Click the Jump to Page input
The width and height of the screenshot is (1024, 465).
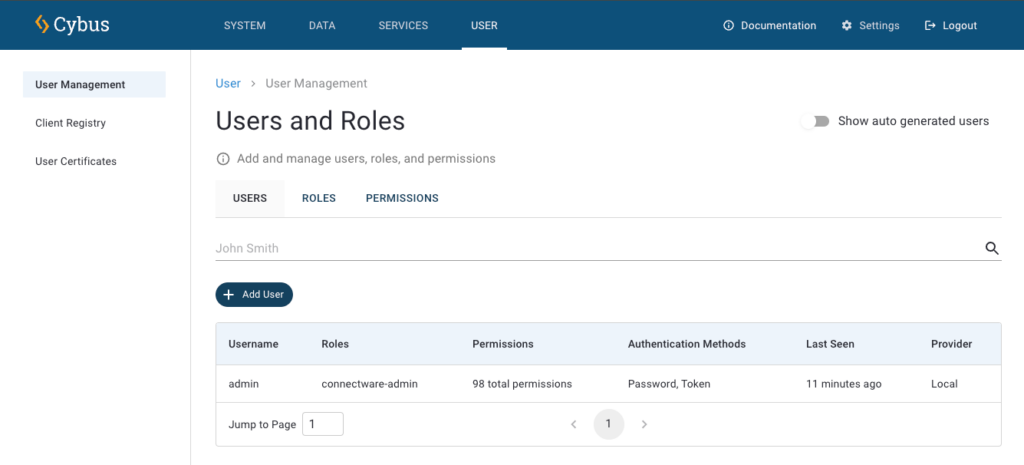click(323, 425)
